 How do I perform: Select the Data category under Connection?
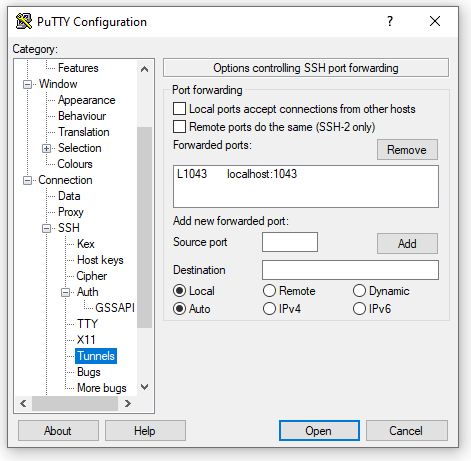pos(69,196)
